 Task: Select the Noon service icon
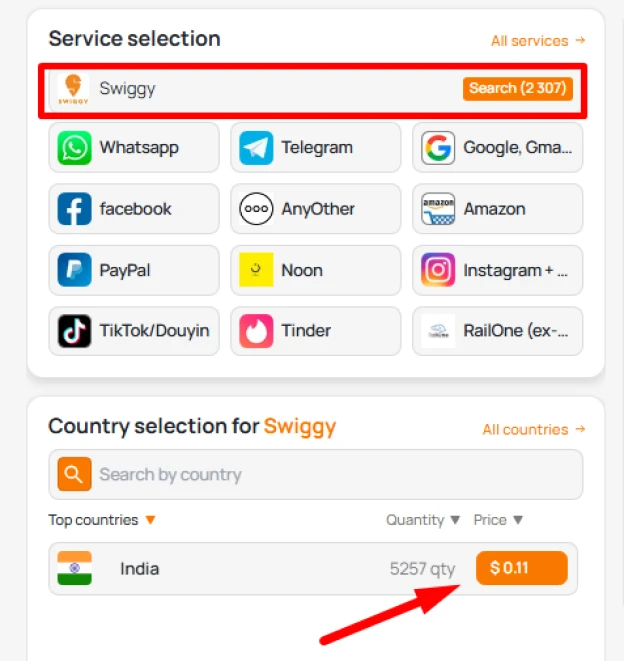(x=256, y=270)
